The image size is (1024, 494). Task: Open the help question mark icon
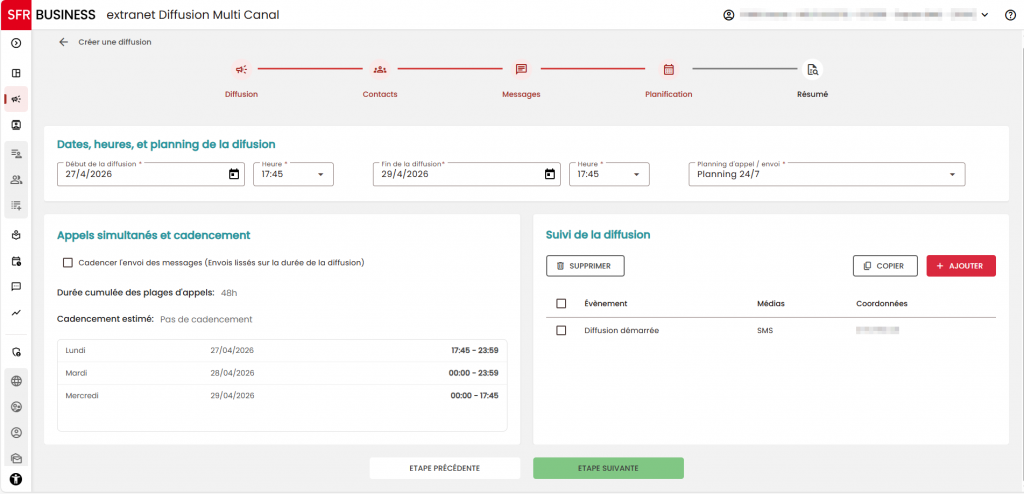[x=1010, y=15]
